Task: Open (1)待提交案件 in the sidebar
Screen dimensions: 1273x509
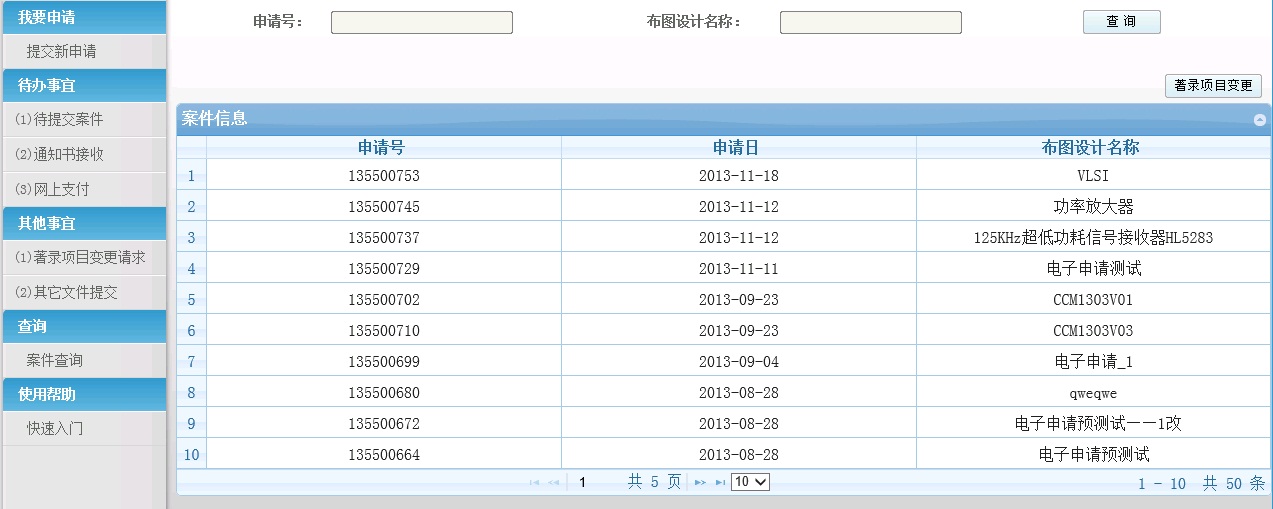Action: click(x=60, y=119)
